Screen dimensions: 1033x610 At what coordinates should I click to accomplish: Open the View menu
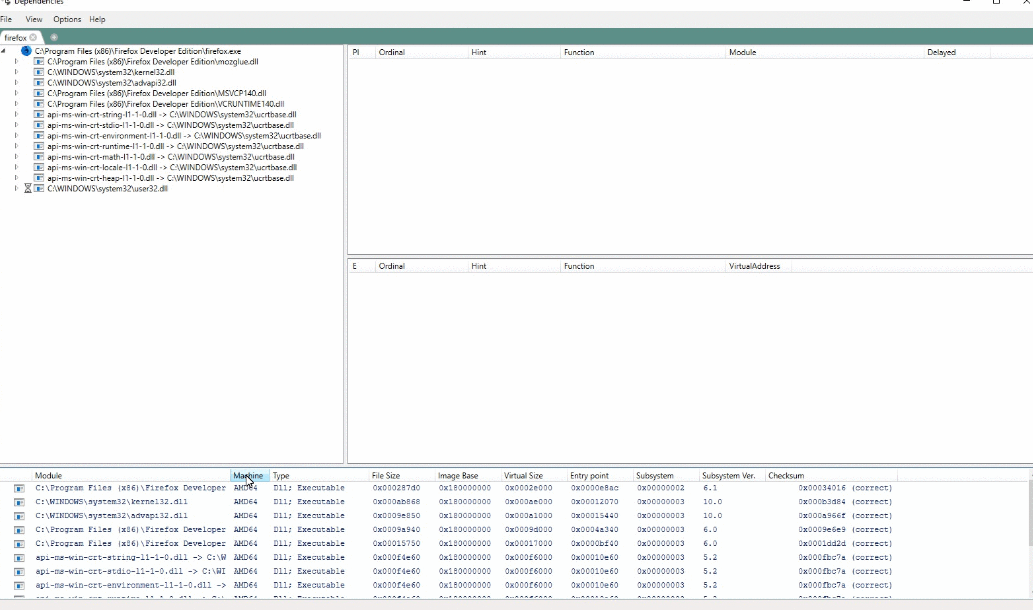[x=34, y=19]
